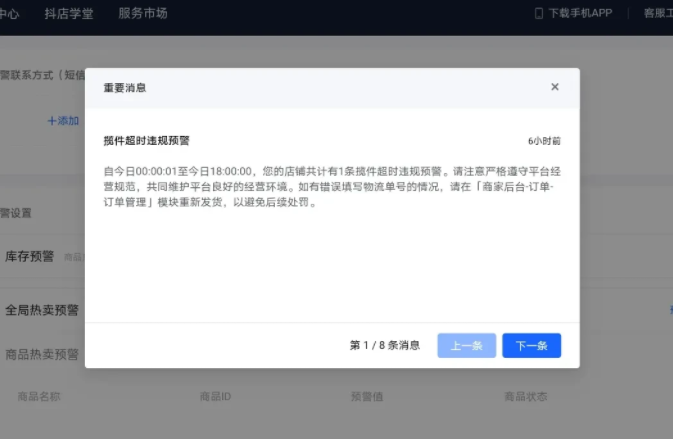Go to next message with 下一条
Screen dimensions: 673x439
pyautogui.click(x=531, y=345)
